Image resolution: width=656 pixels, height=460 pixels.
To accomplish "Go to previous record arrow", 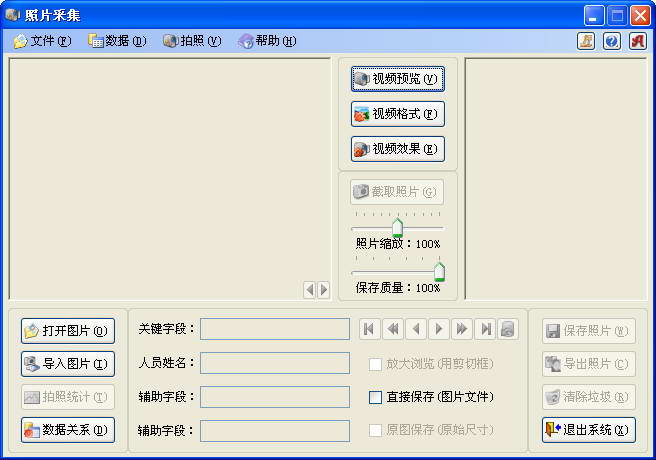I will click(x=416, y=329).
